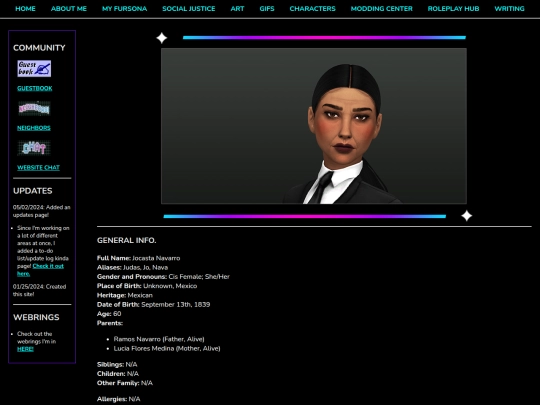Go to the GIFs page
The image size is (540, 405).
pos(267,9)
